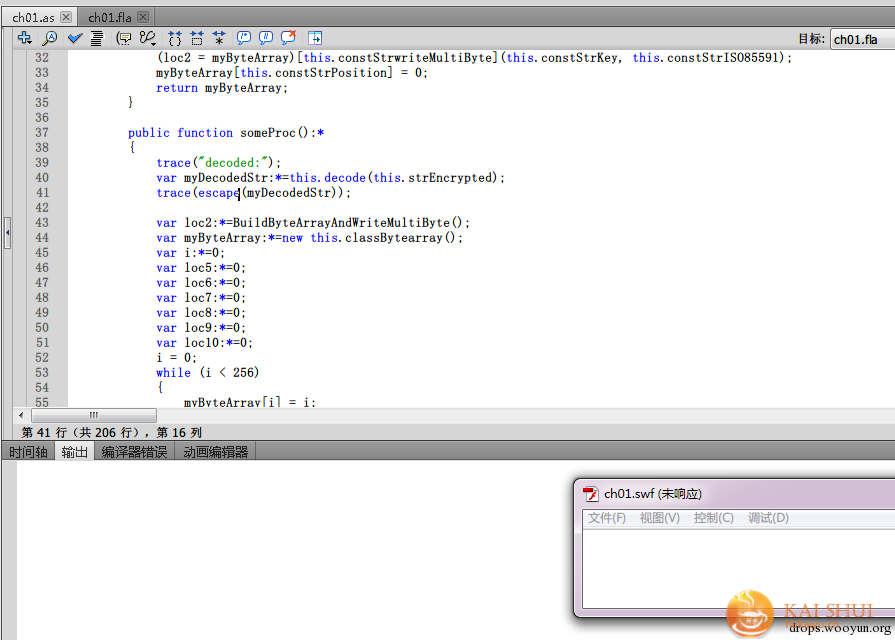Click the ch01.swf (未响应) window title
895x640 pixels.
(x=652, y=494)
